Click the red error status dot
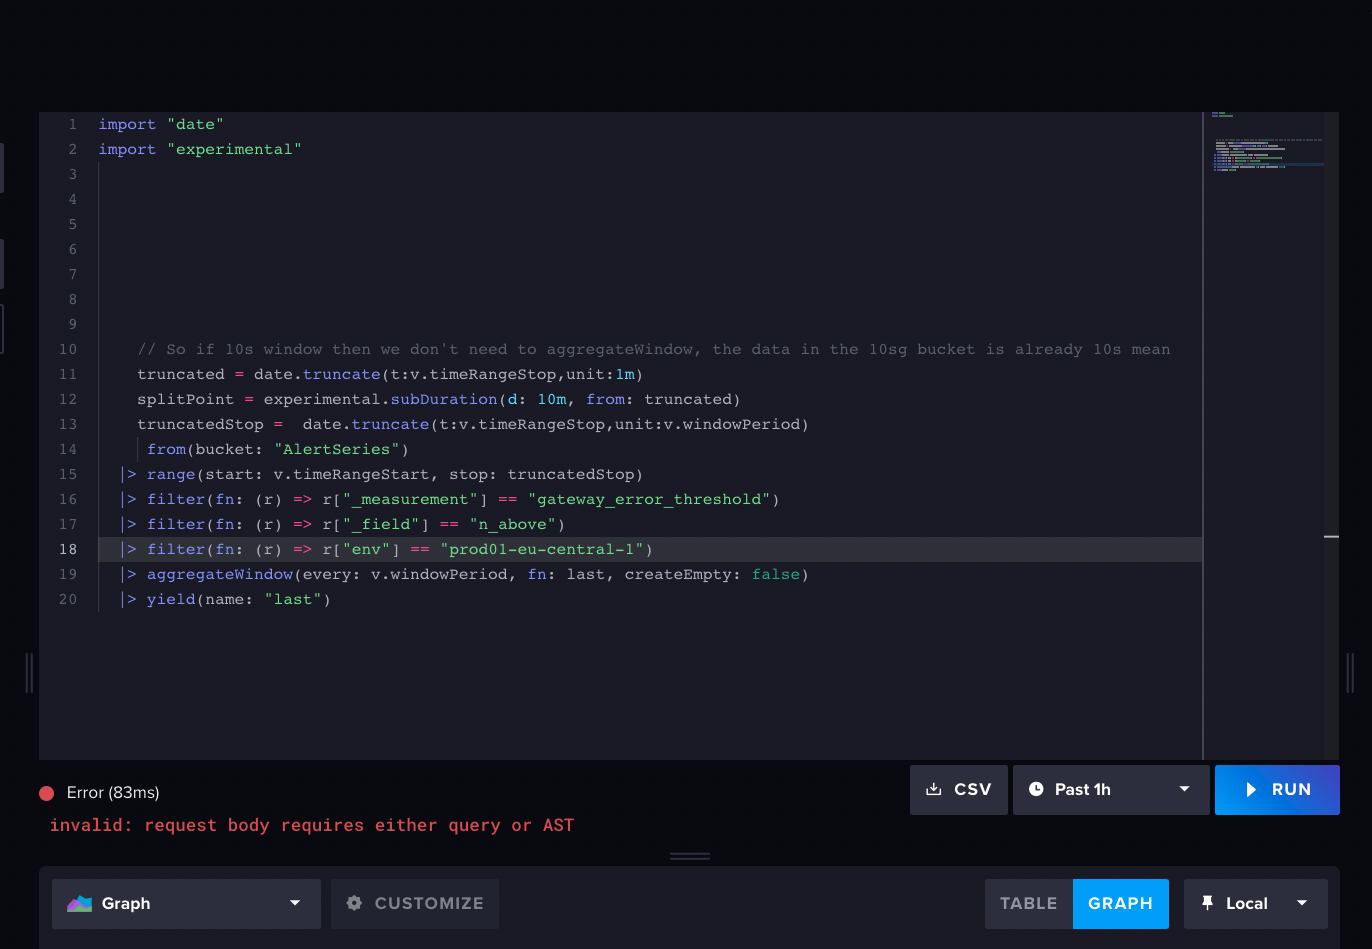This screenshot has width=1372, height=949. [46, 792]
